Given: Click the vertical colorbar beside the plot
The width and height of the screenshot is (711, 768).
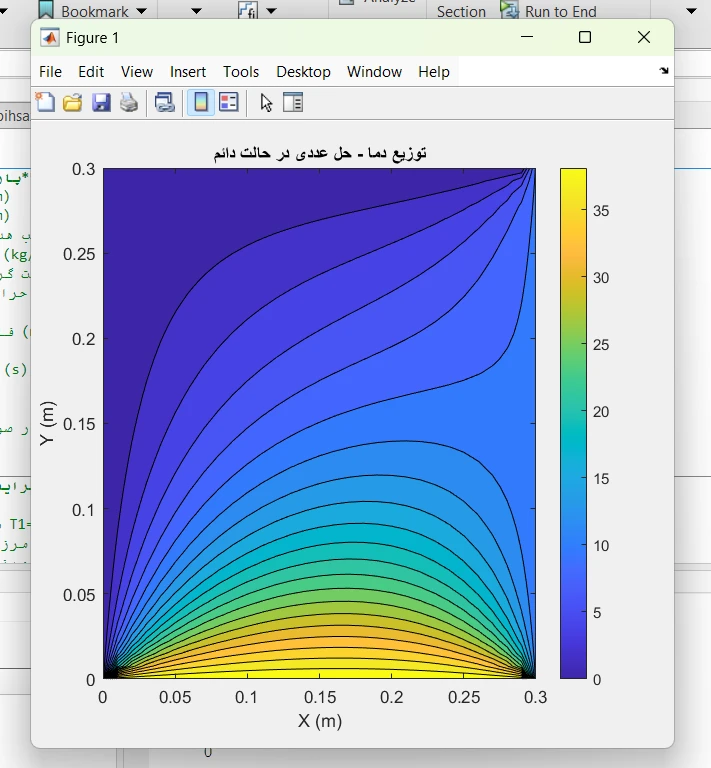Looking at the screenshot, I should coord(573,423).
